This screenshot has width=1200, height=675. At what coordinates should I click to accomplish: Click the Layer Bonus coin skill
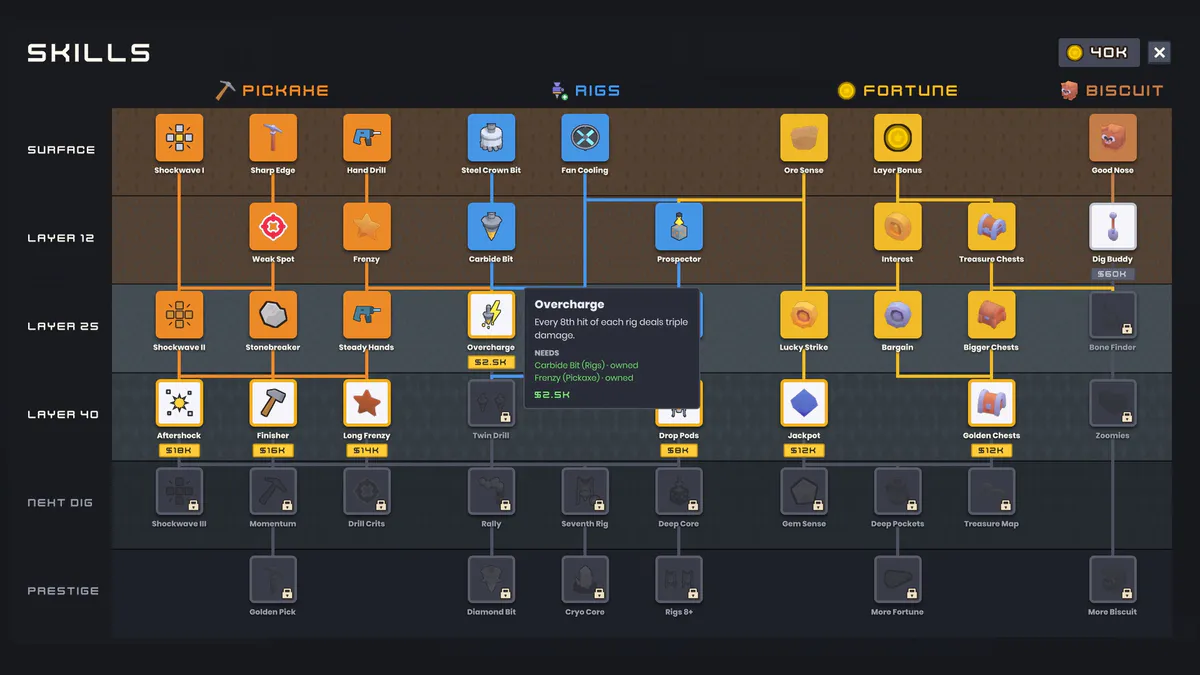(897, 138)
